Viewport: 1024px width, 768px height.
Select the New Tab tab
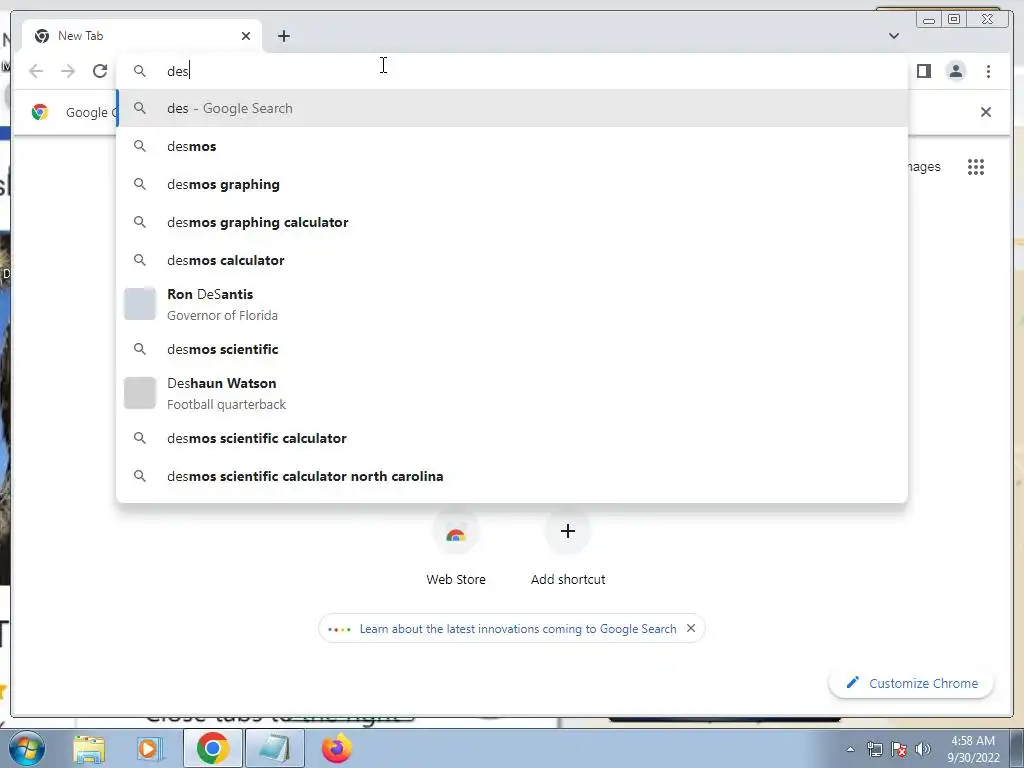pyautogui.click(x=142, y=36)
